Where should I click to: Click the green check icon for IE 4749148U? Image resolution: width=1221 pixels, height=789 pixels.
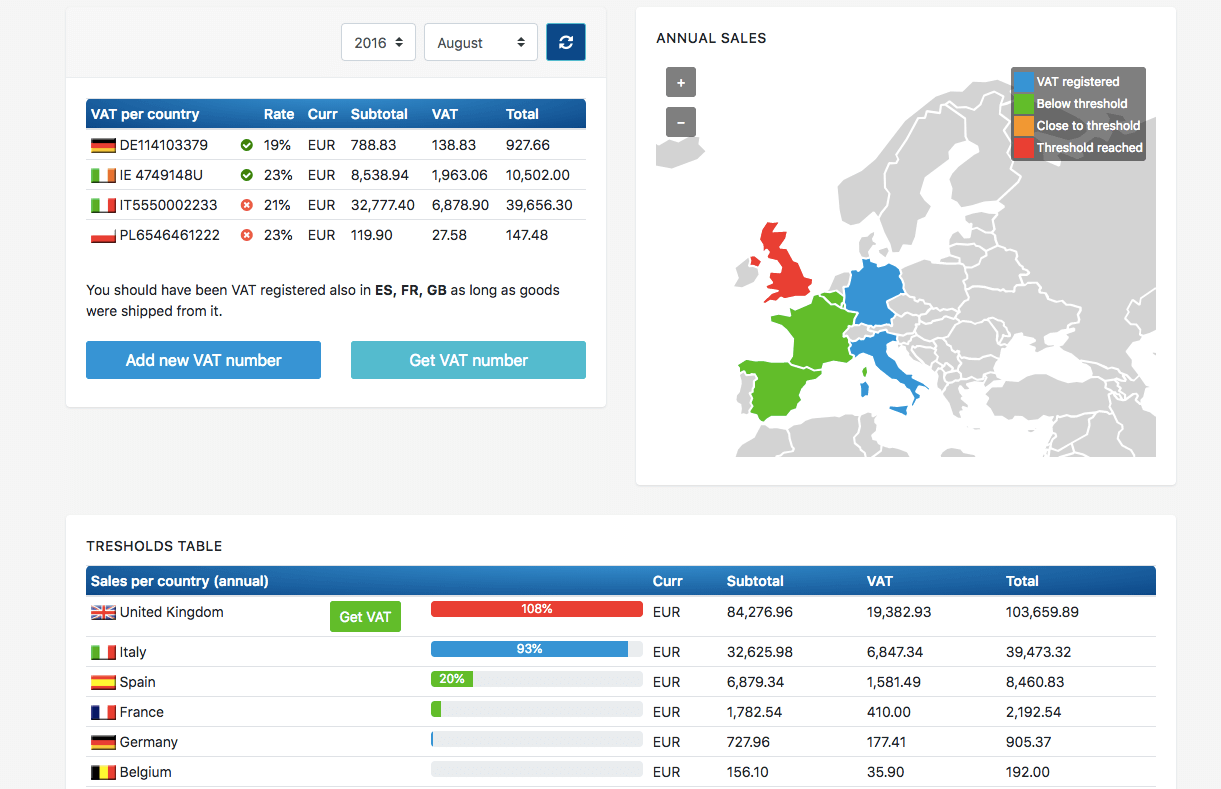[x=246, y=175]
